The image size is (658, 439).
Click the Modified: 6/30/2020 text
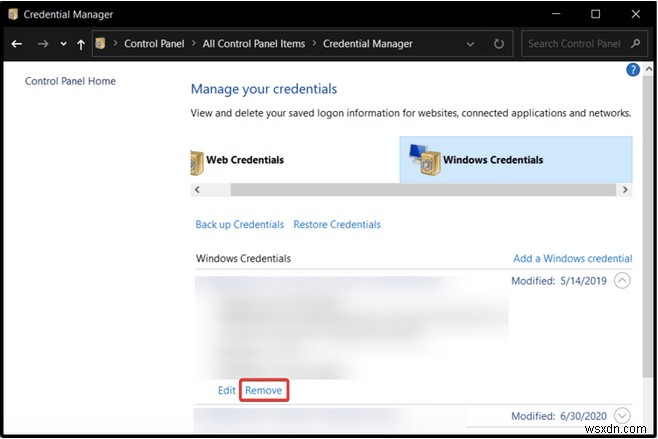tap(559, 416)
